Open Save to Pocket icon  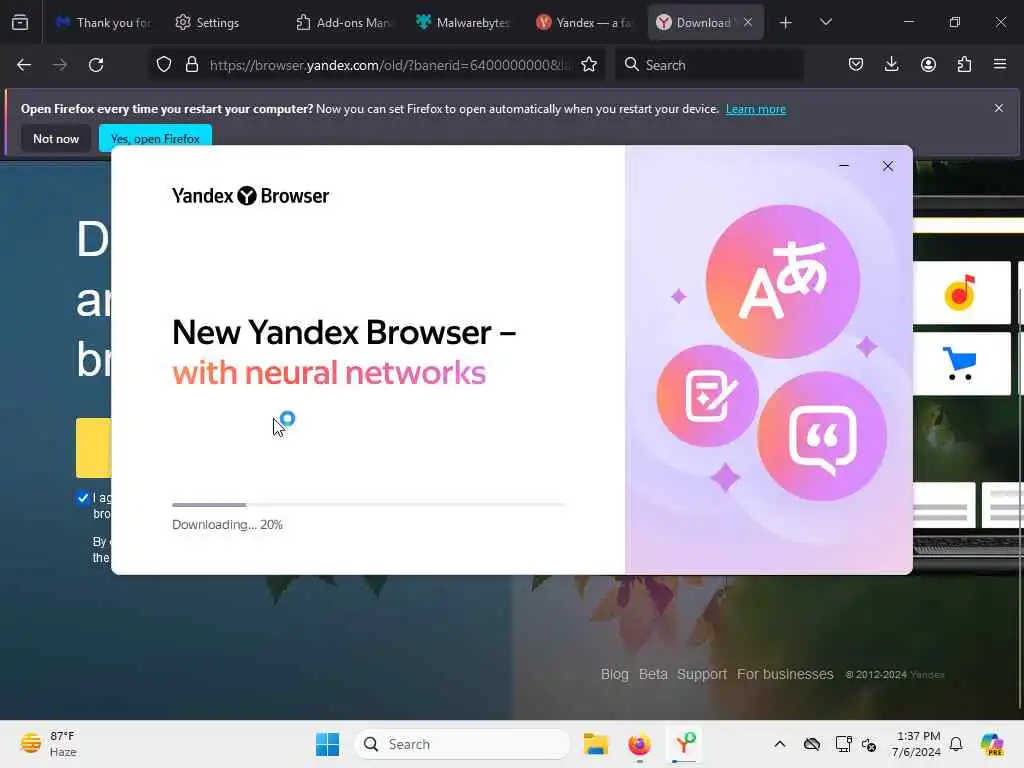tap(856, 65)
